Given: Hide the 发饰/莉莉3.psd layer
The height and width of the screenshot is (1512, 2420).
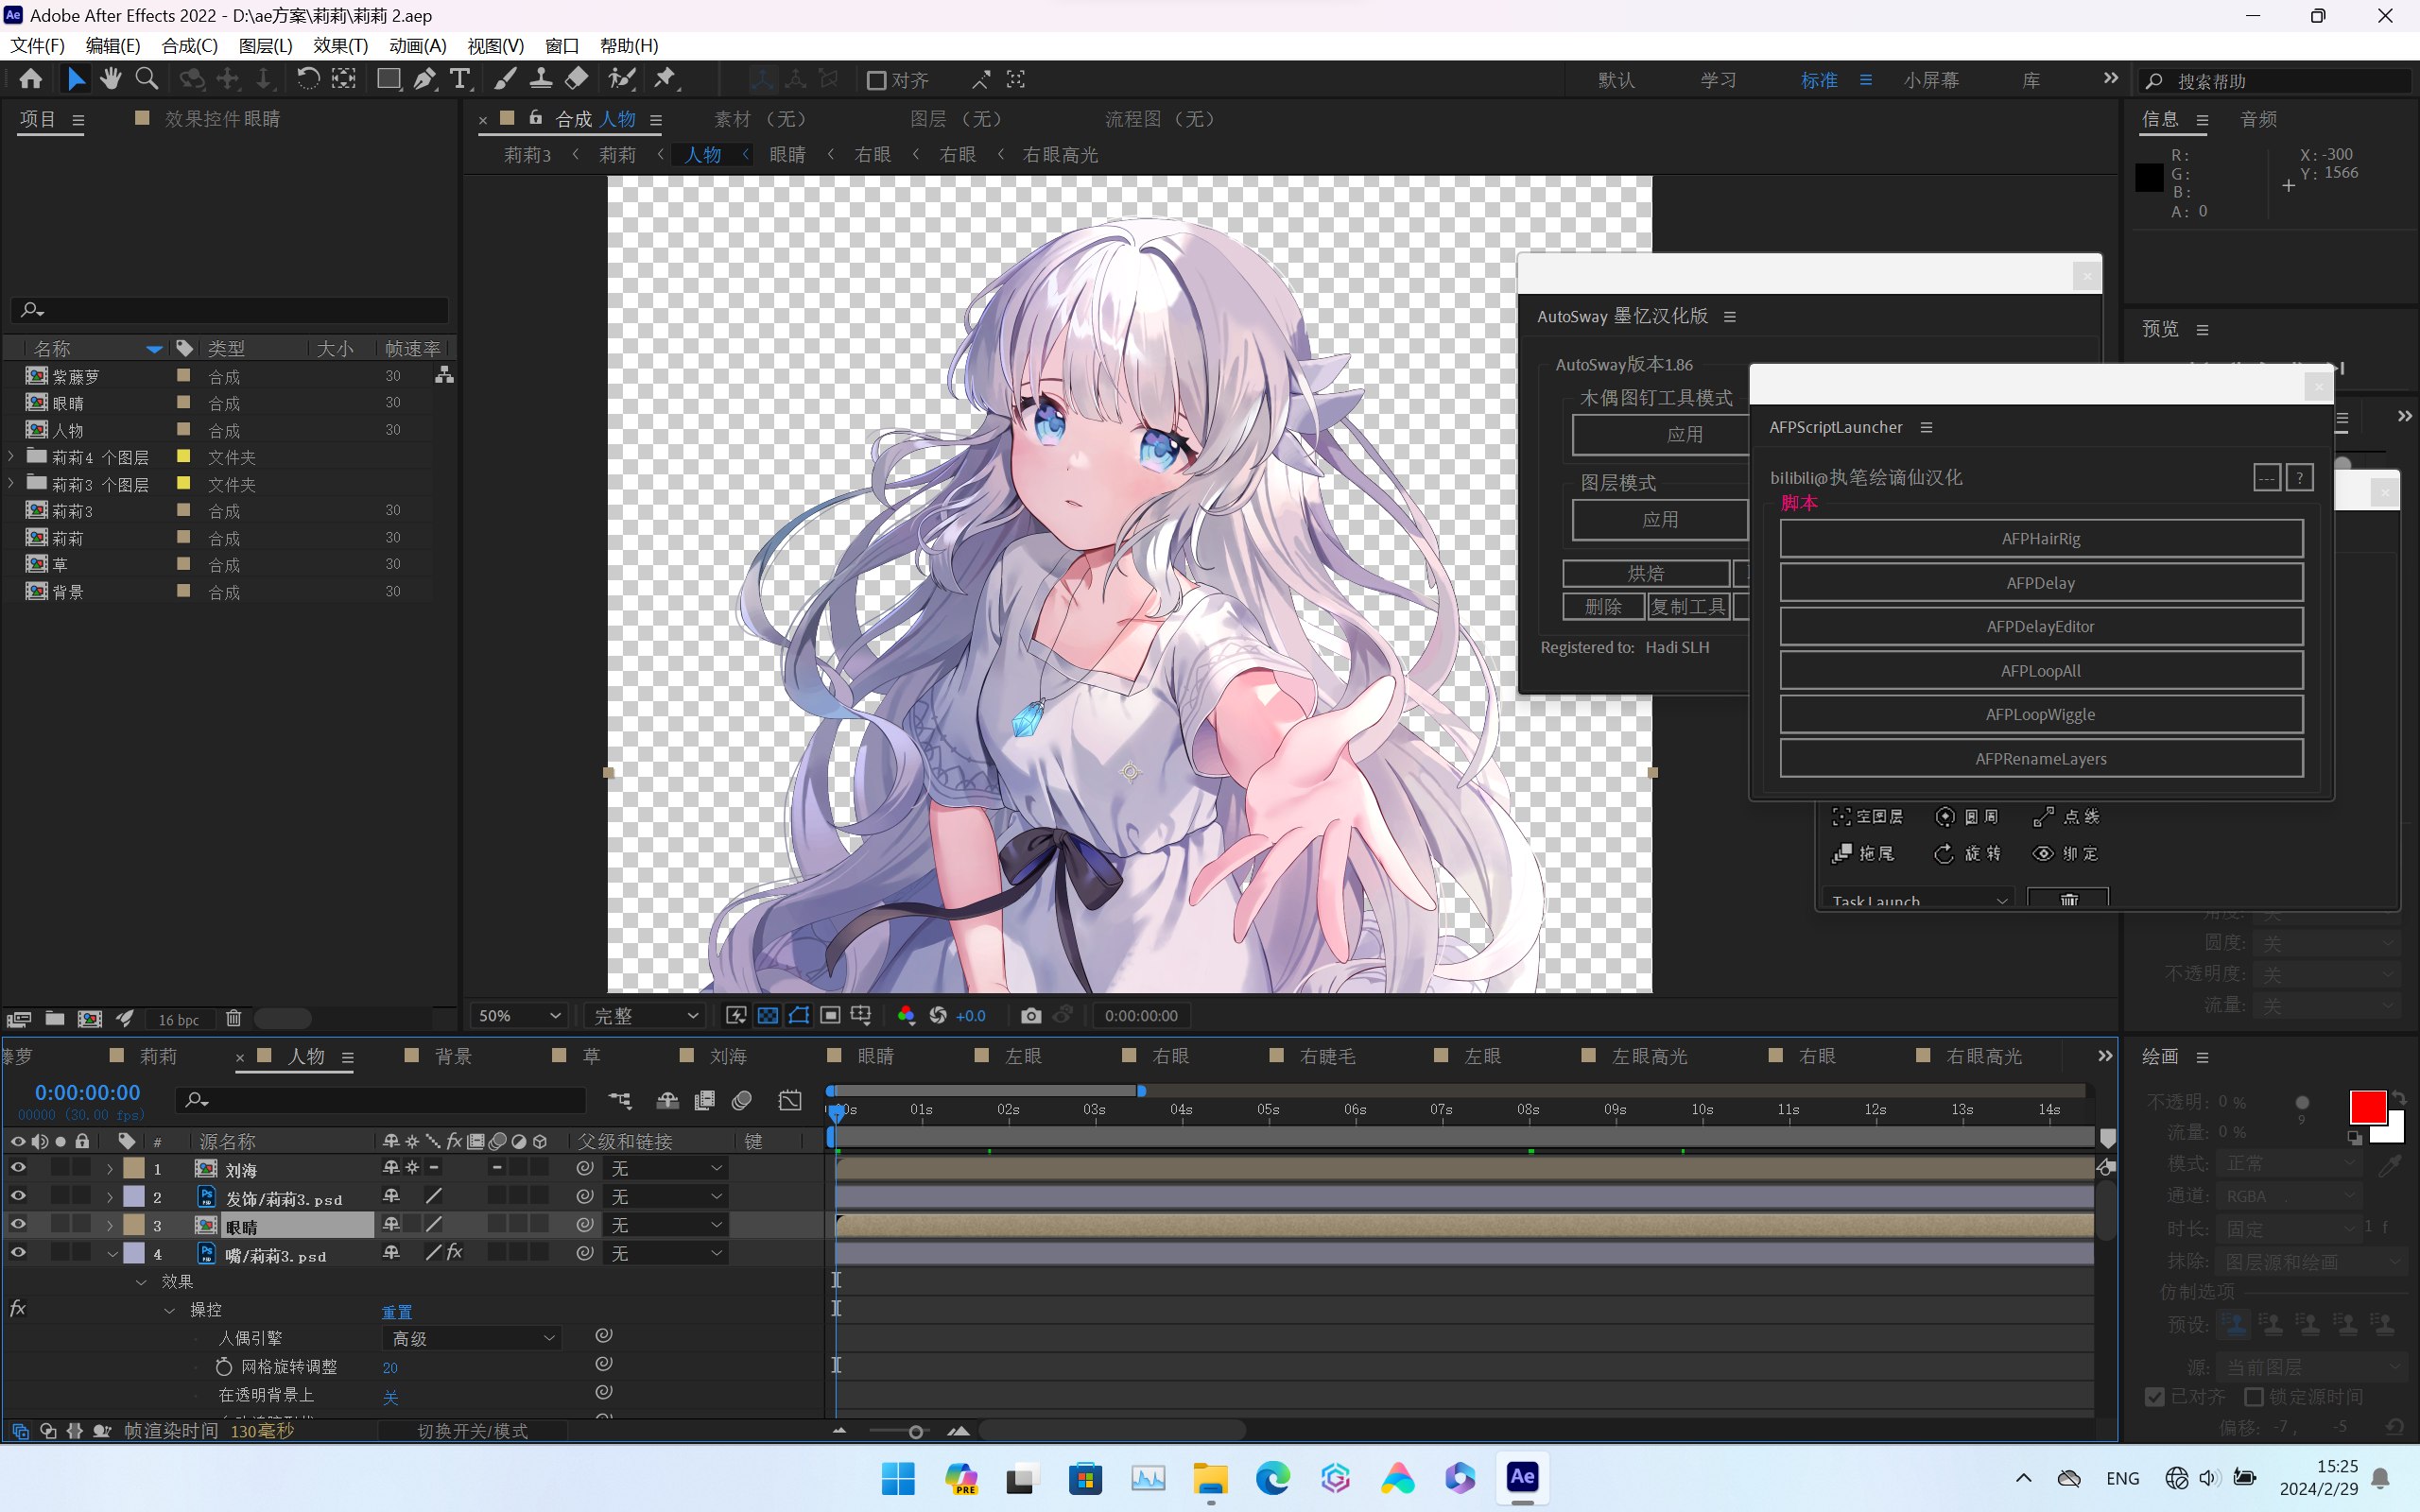Looking at the screenshot, I should click(18, 1196).
